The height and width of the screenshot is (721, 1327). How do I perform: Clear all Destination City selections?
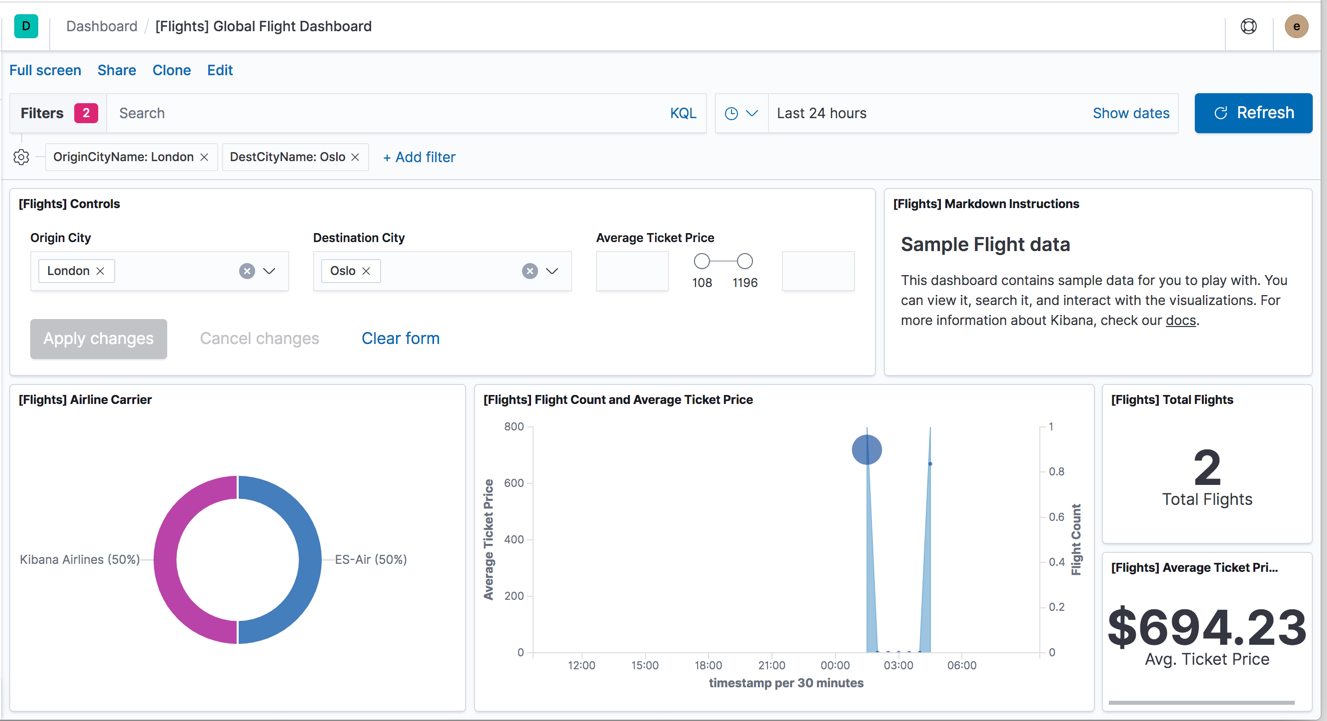[x=530, y=271]
